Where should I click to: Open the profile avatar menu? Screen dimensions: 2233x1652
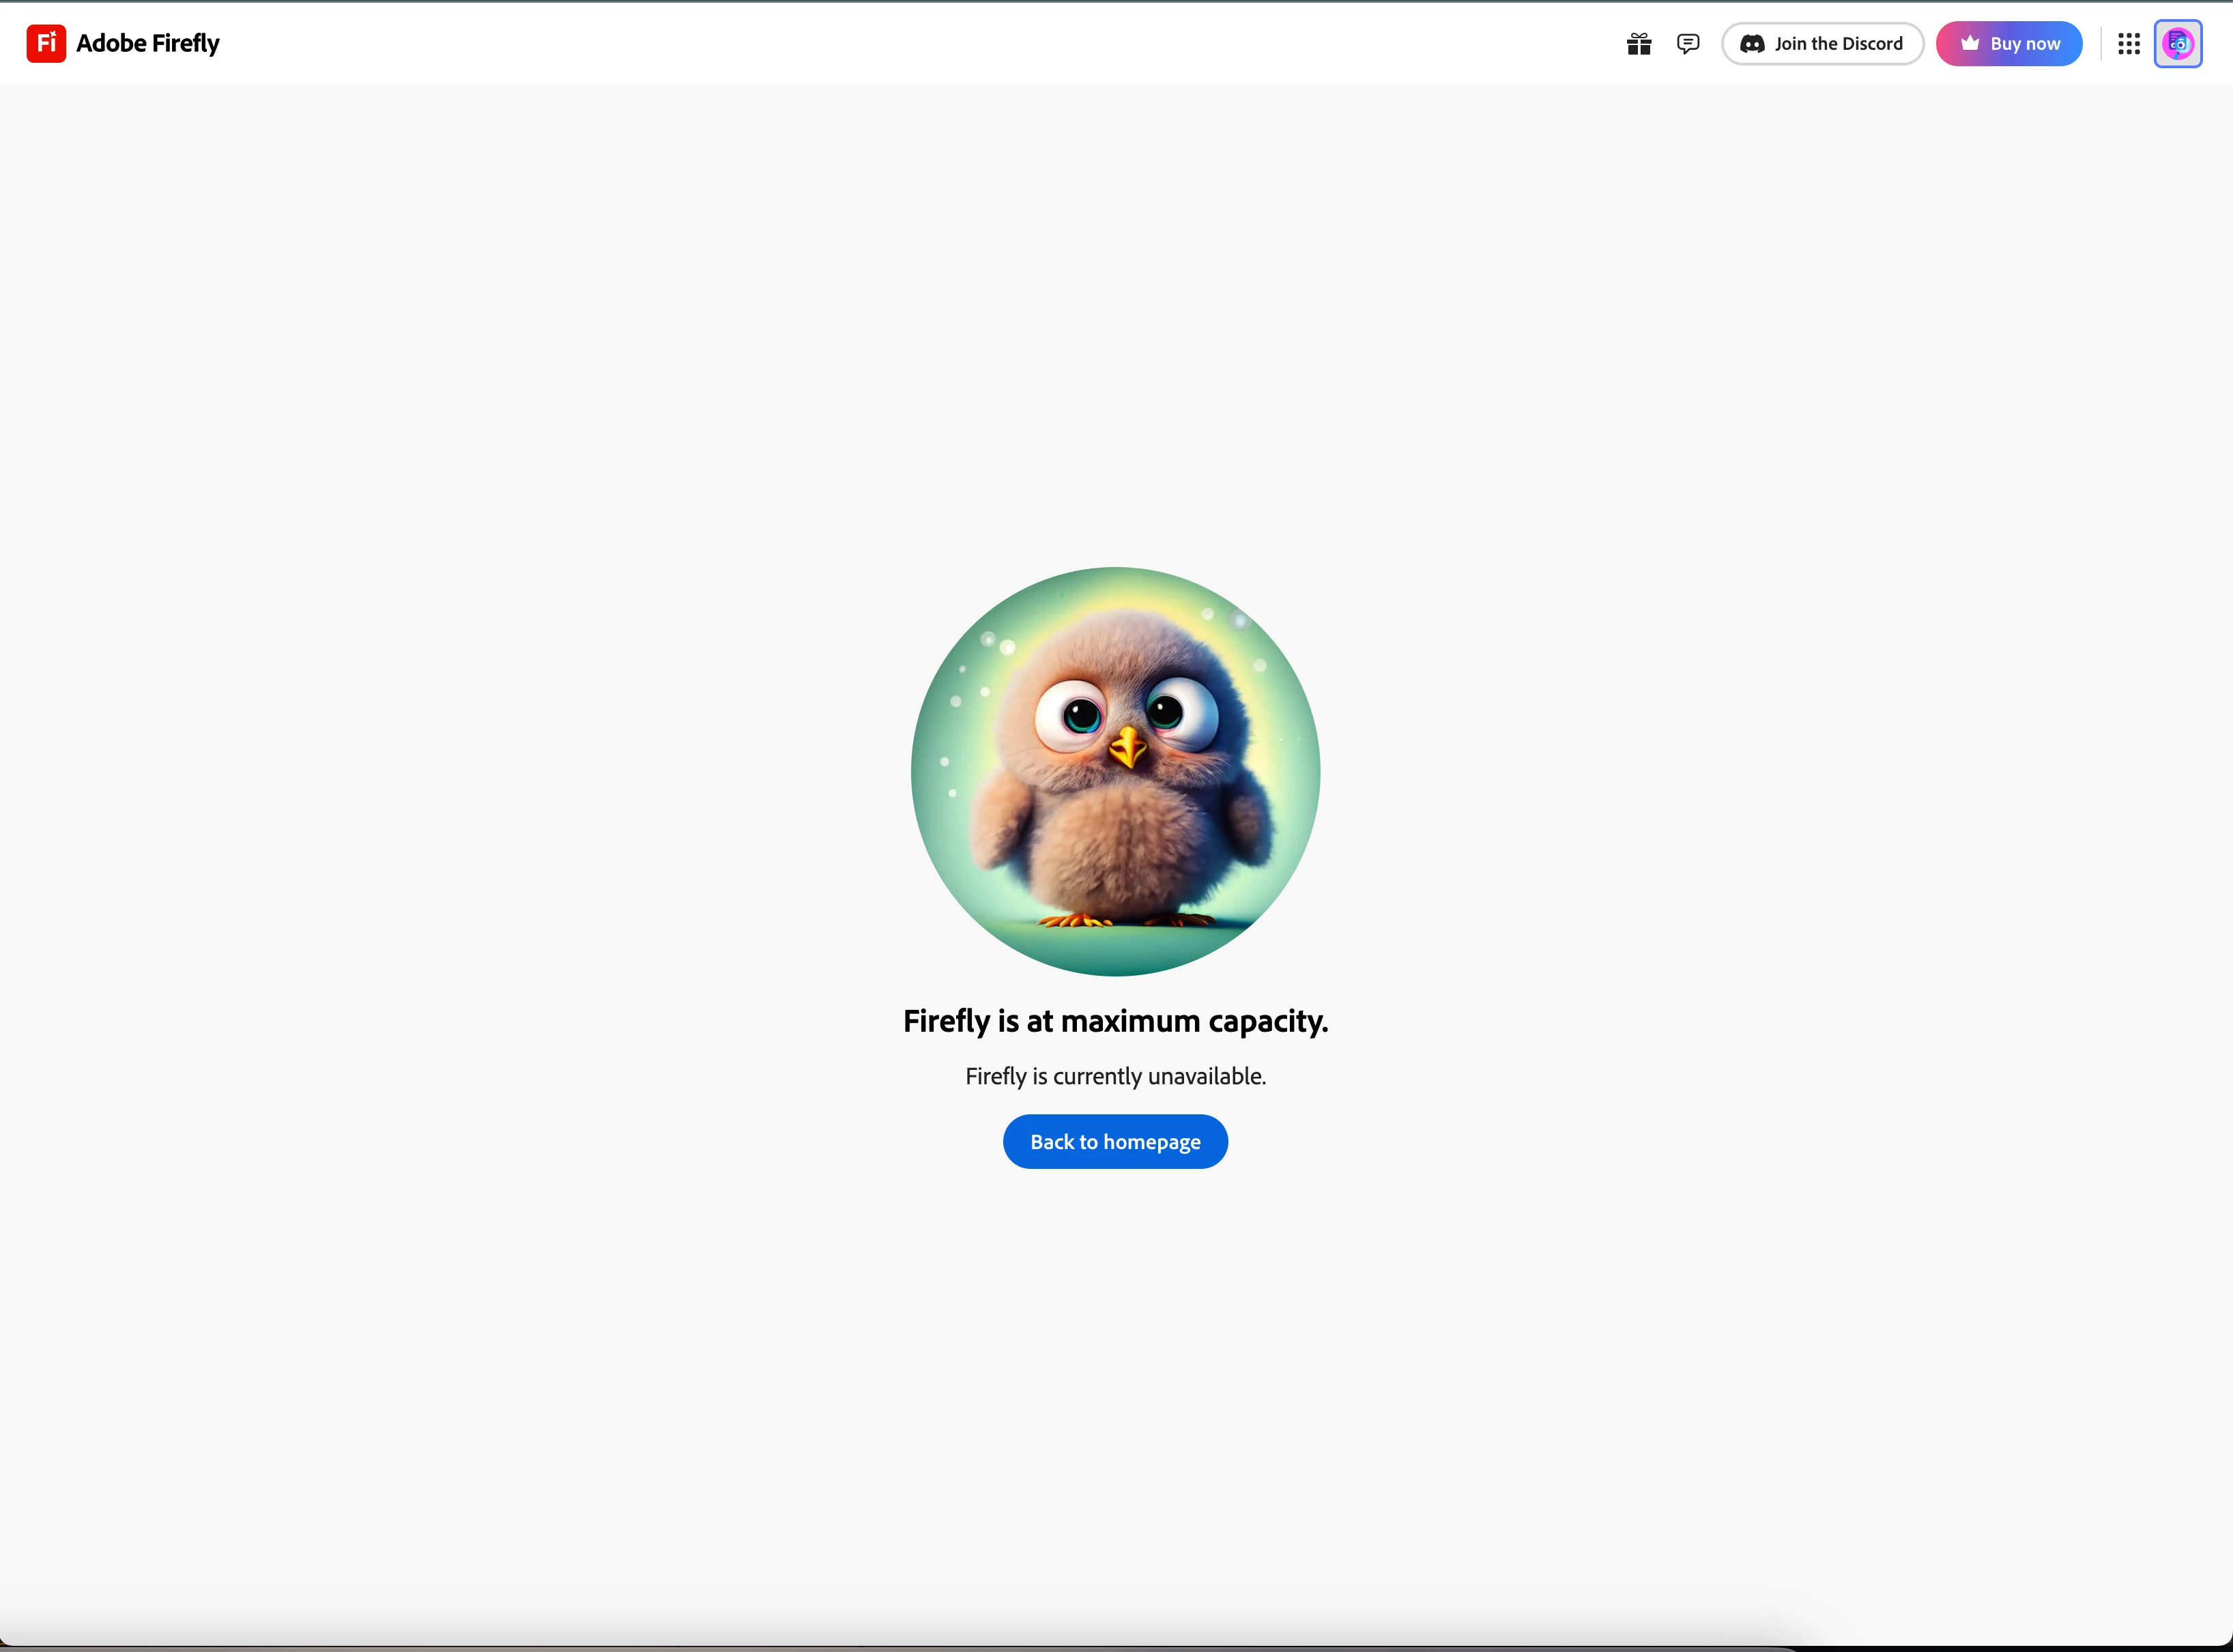pos(2177,44)
